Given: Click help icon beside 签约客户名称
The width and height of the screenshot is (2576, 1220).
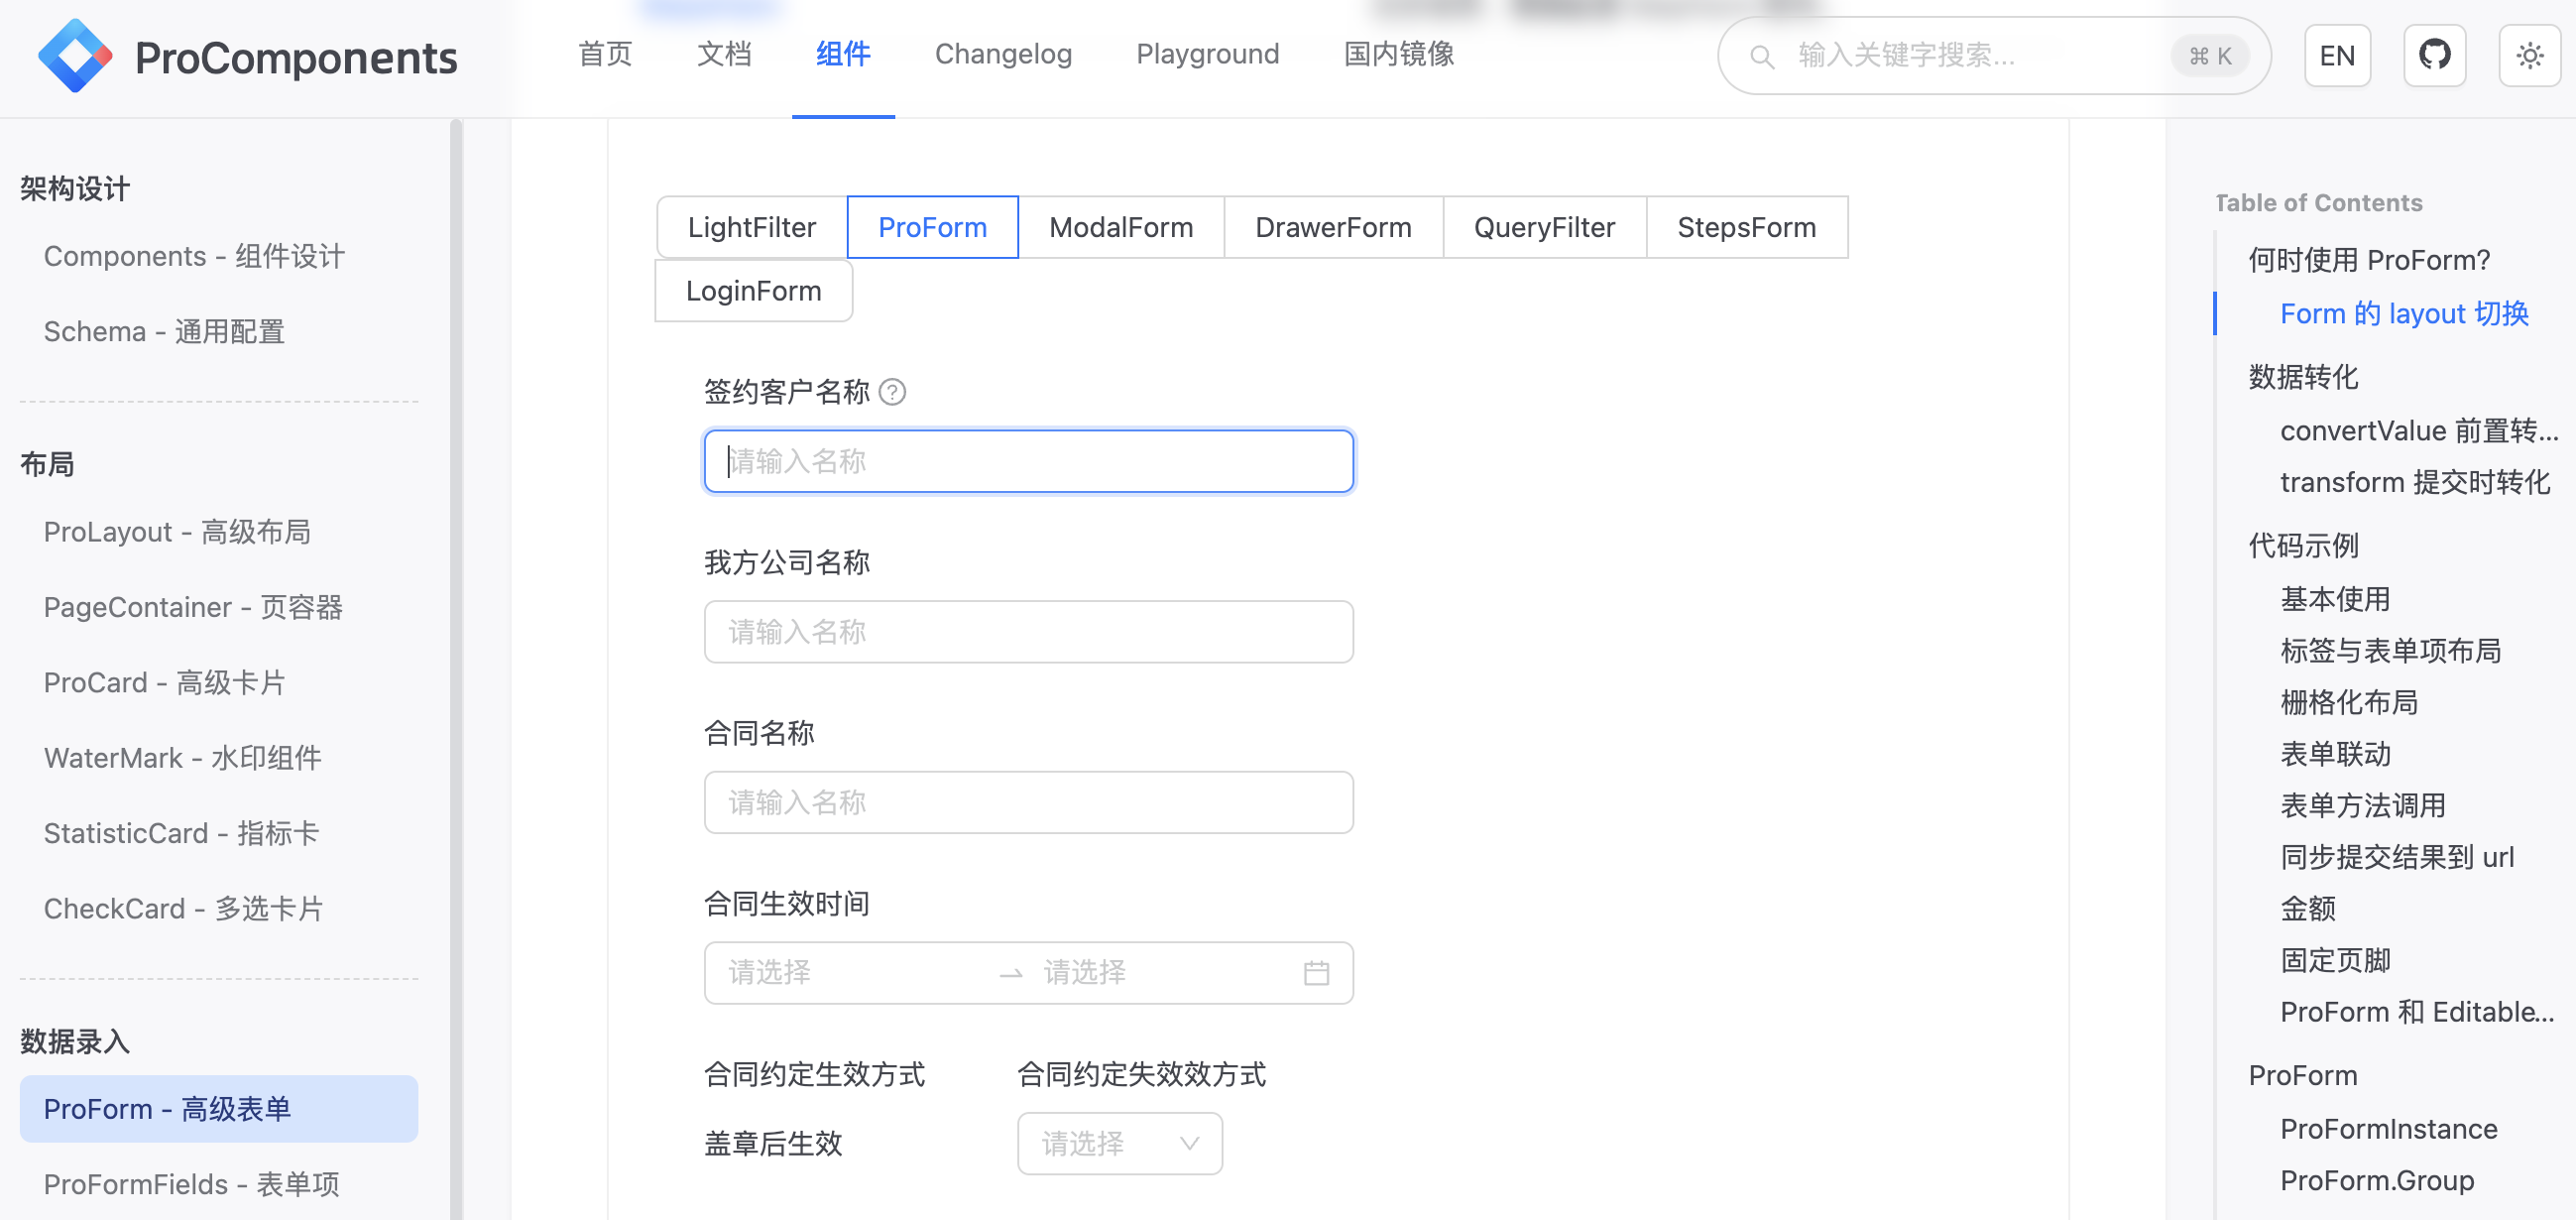Looking at the screenshot, I should pyautogui.click(x=892, y=392).
